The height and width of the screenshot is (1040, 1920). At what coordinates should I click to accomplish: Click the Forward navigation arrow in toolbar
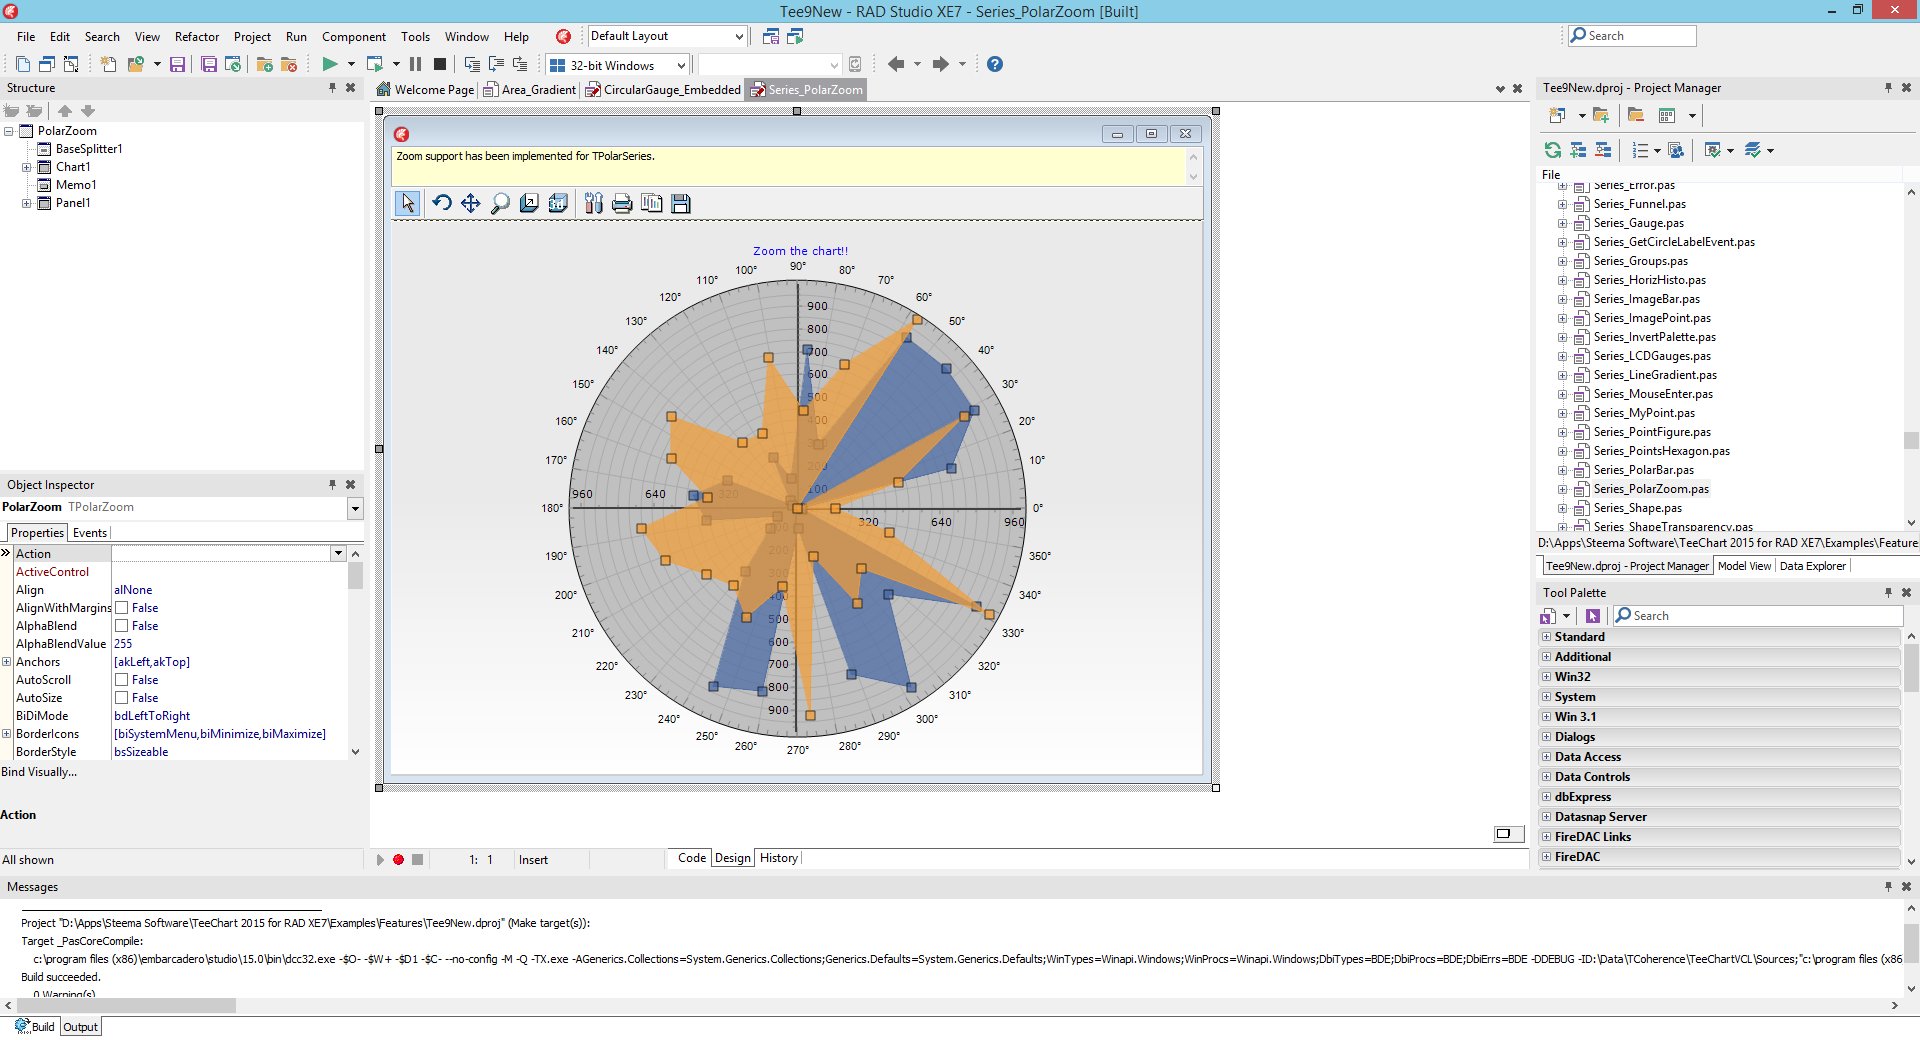940,64
